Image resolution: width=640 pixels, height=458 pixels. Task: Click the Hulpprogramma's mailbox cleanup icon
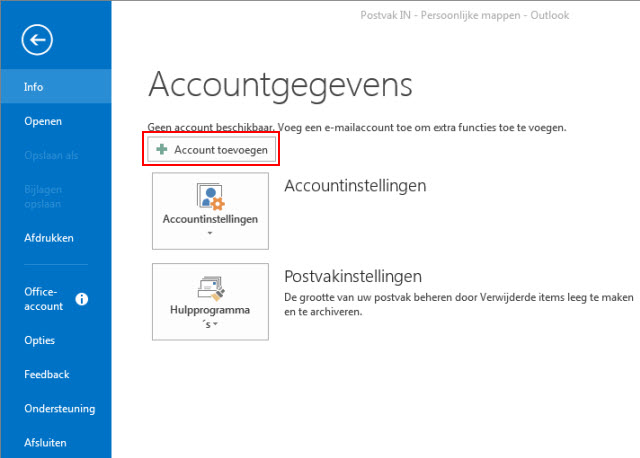[211, 288]
